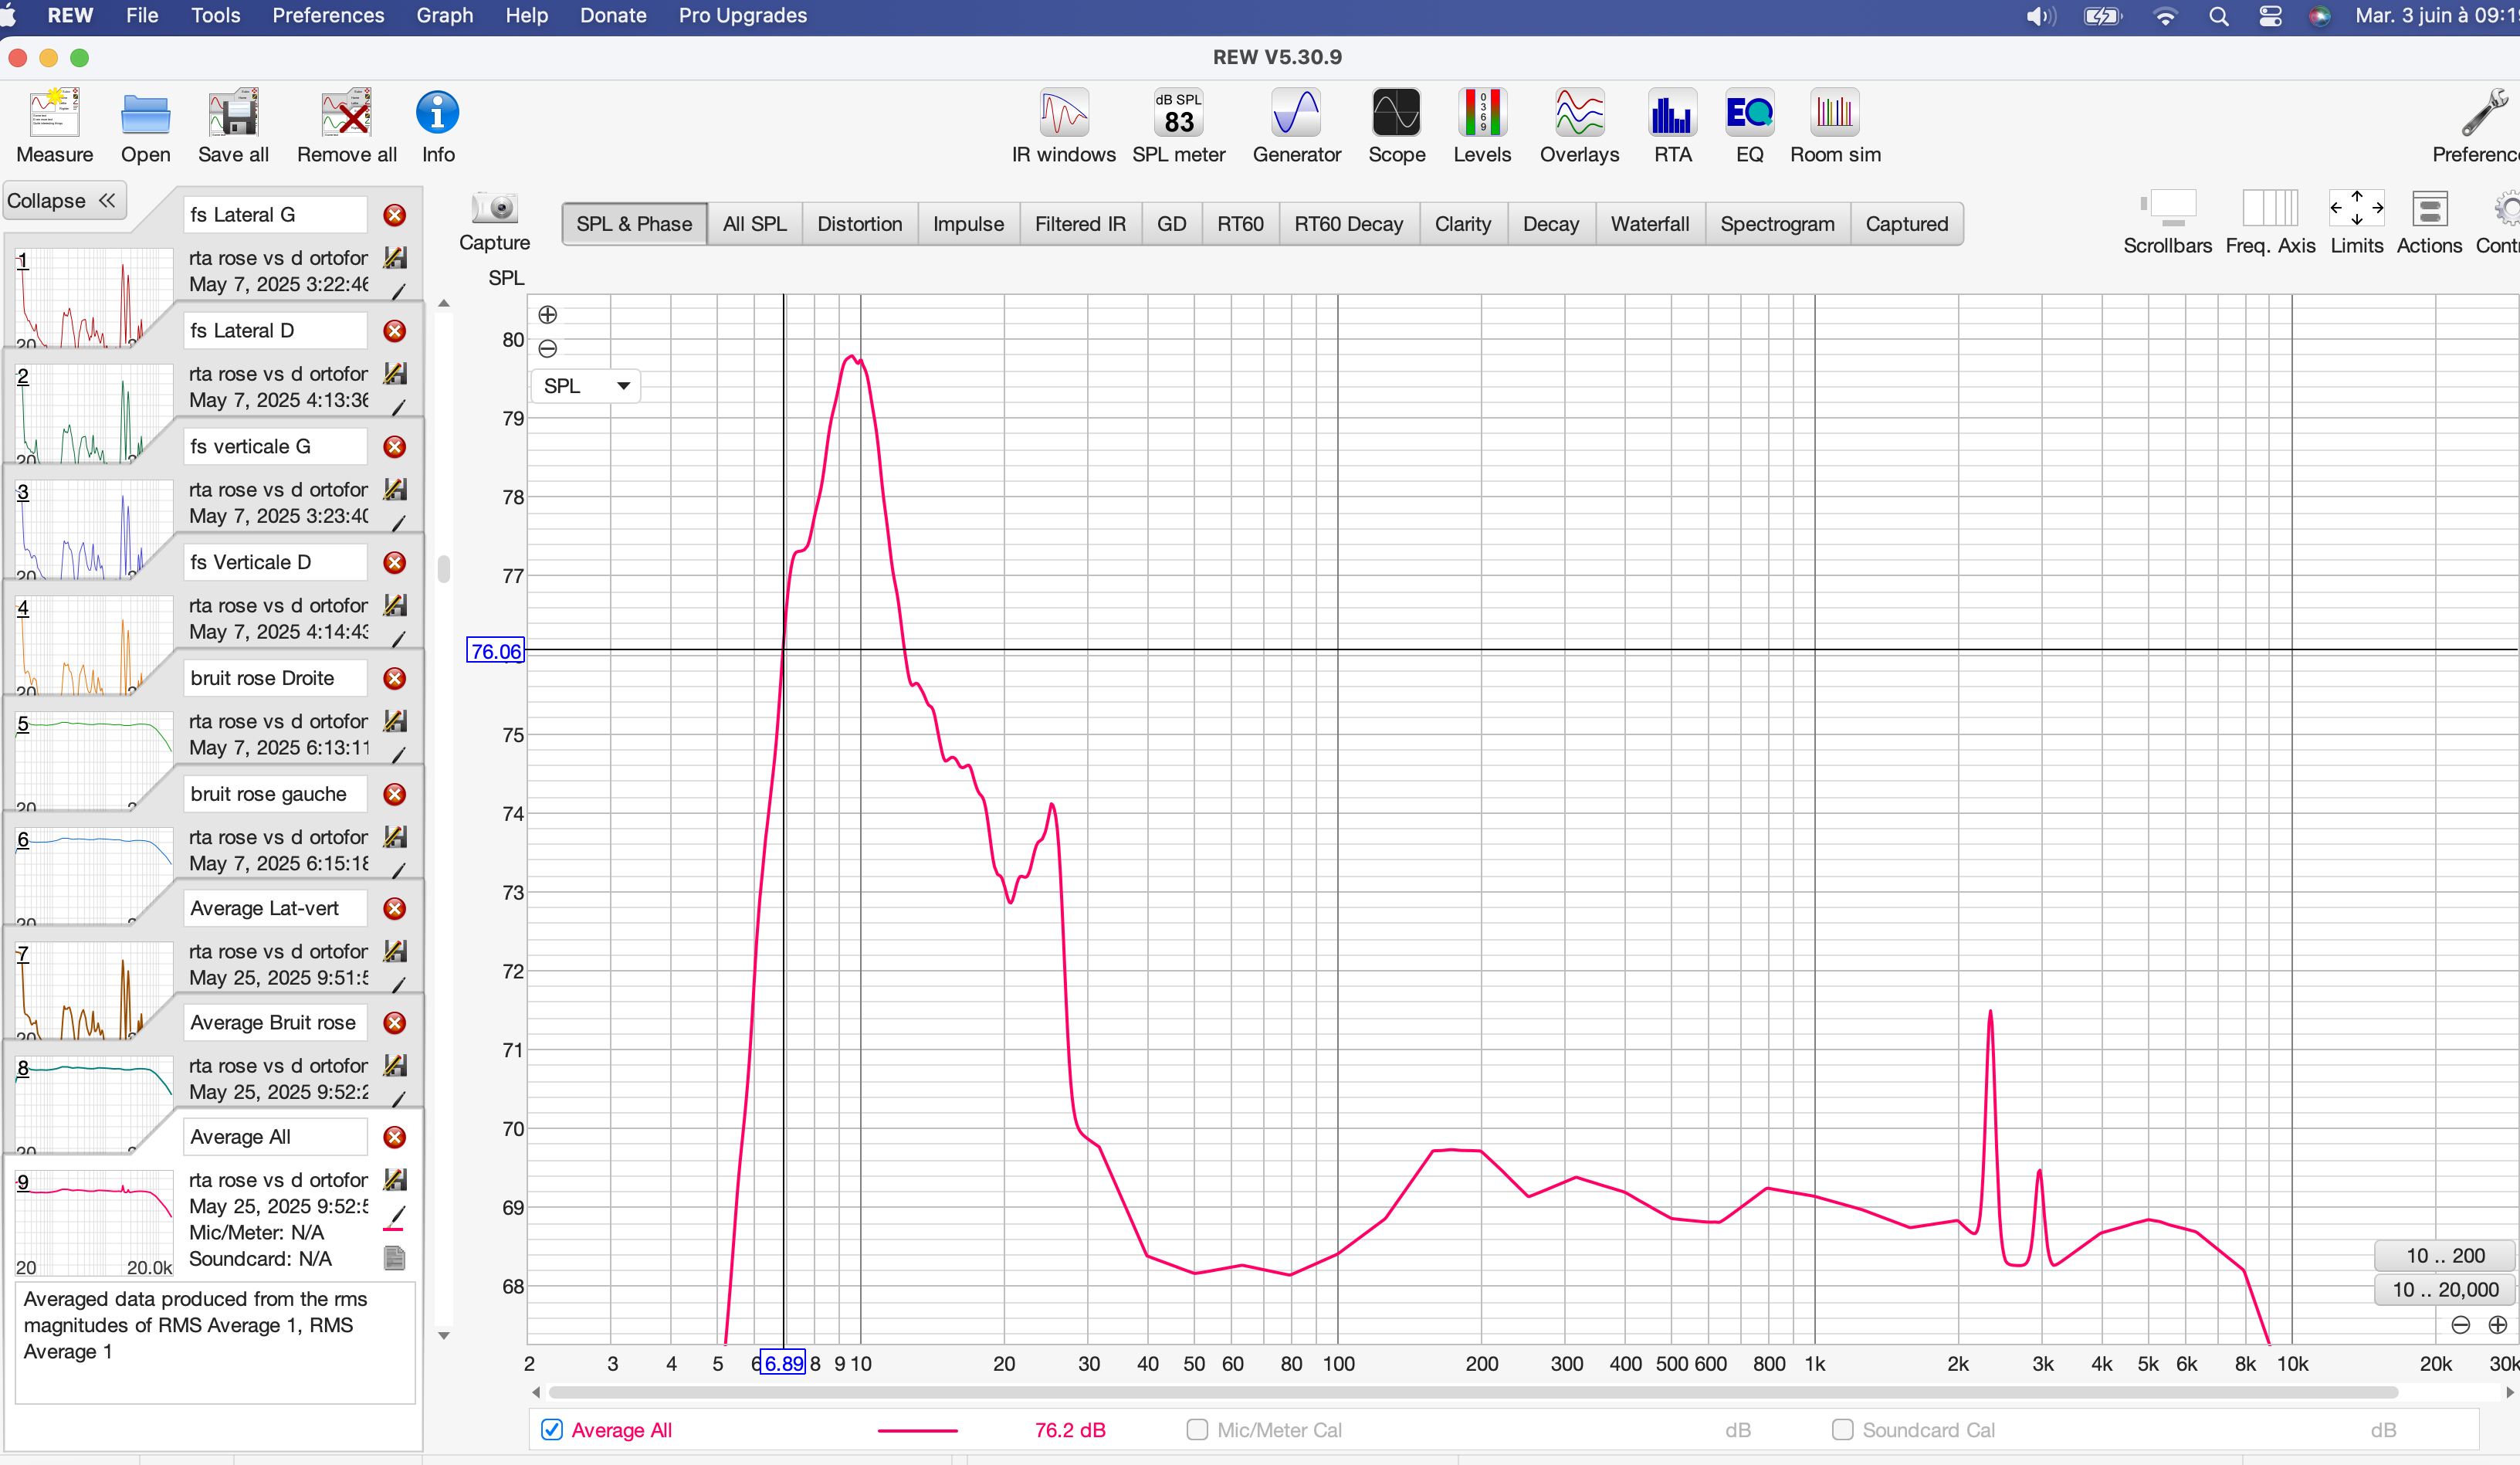Remove the fs Lateral G measurement
This screenshot has width=2520, height=1465.
point(395,215)
